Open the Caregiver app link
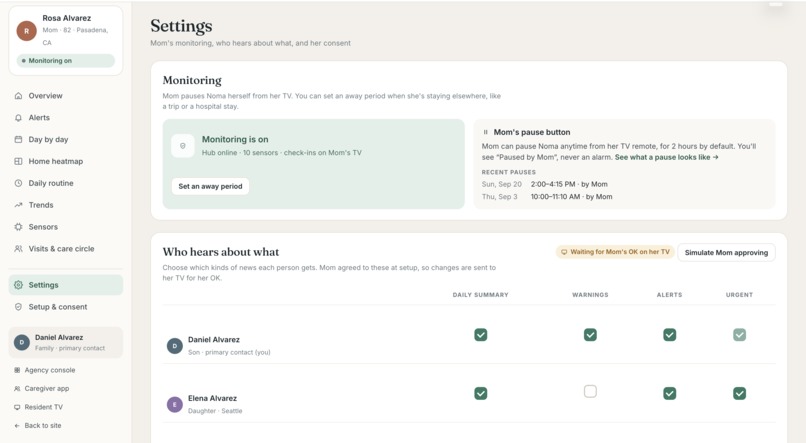 click(66, 389)
